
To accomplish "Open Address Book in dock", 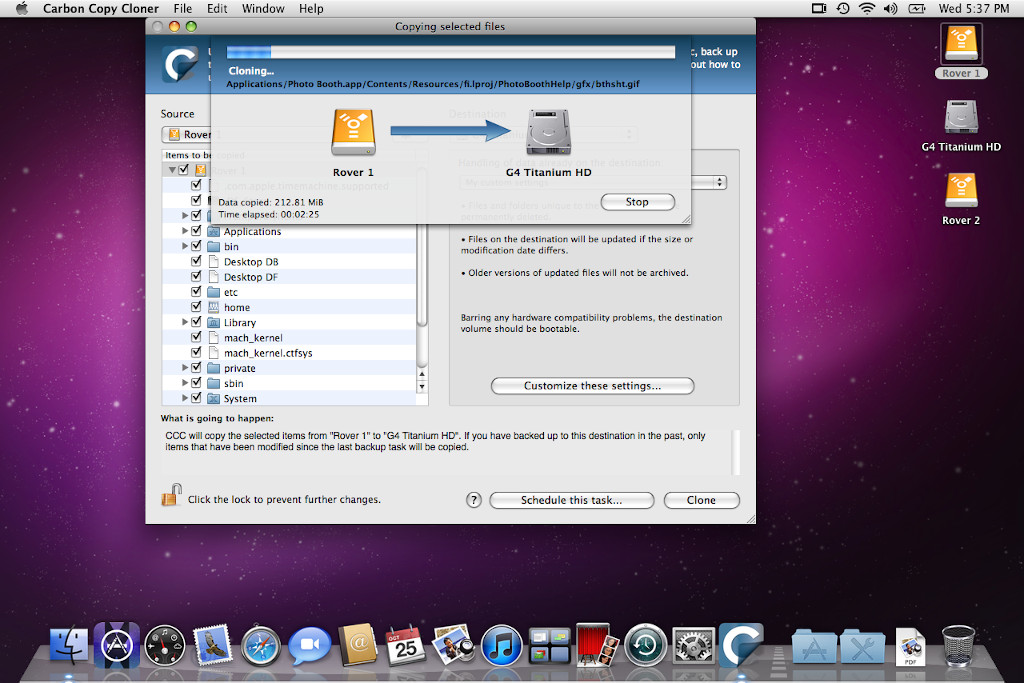I will click(357, 646).
